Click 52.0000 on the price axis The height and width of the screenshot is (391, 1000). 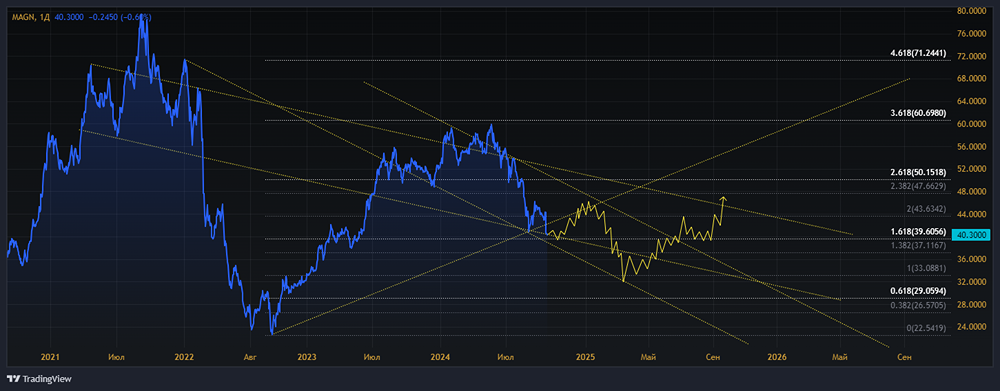tap(973, 169)
